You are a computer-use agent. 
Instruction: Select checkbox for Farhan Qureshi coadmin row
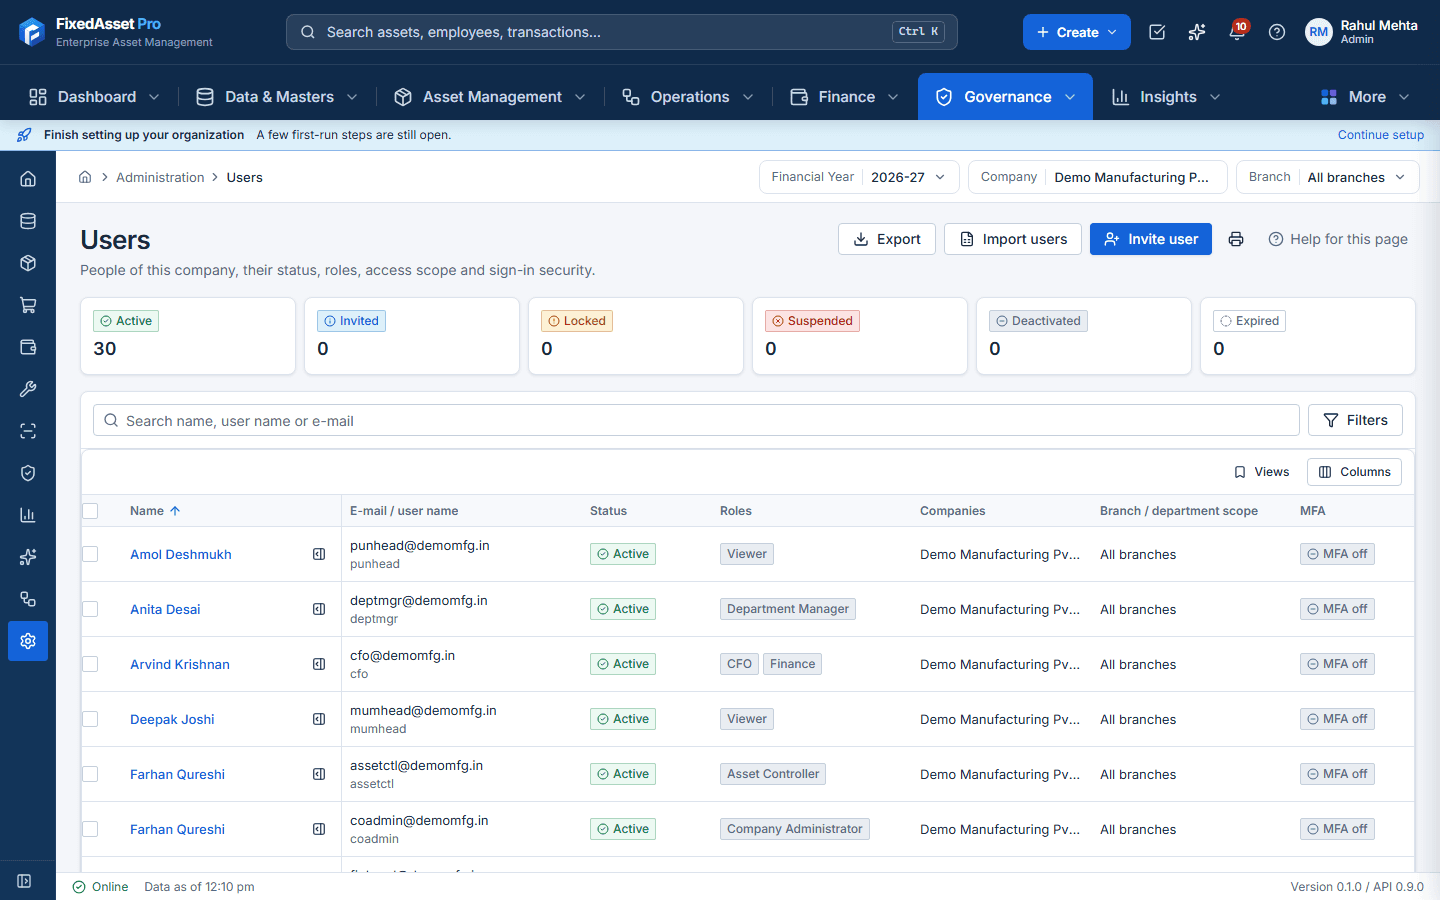[x=90, y=829]
